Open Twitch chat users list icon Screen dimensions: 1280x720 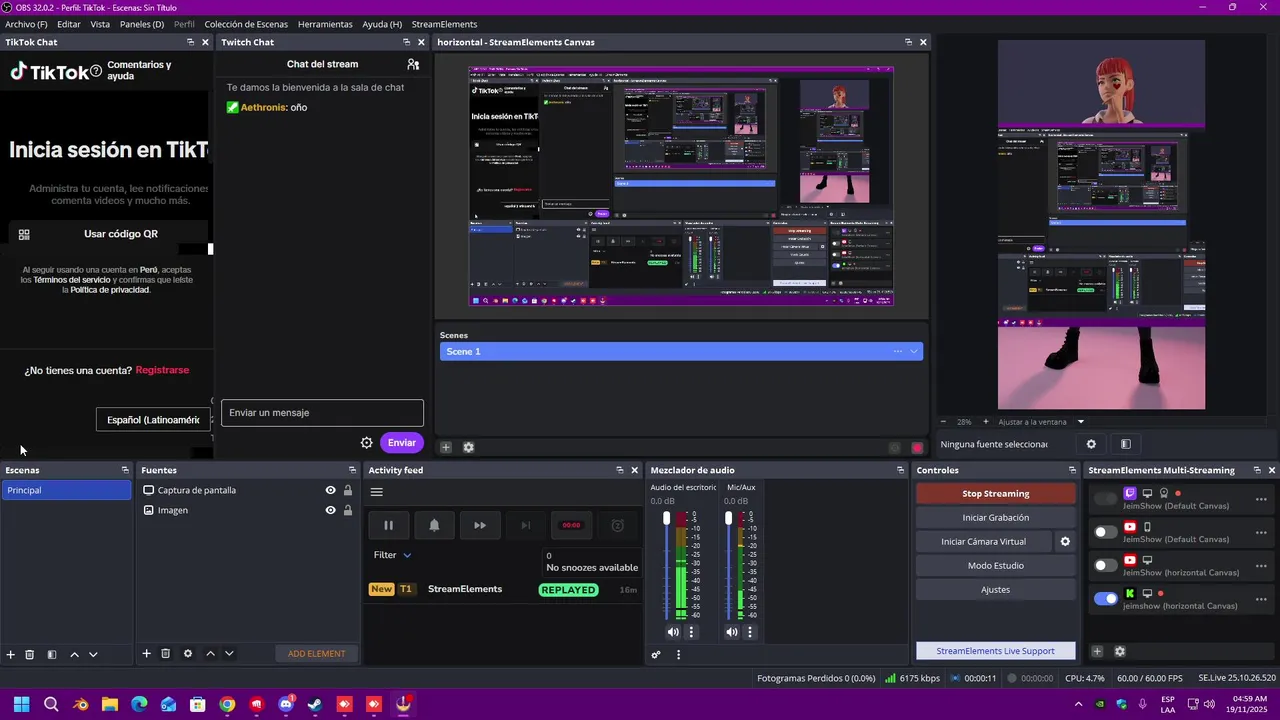click(x=413, y=64)
